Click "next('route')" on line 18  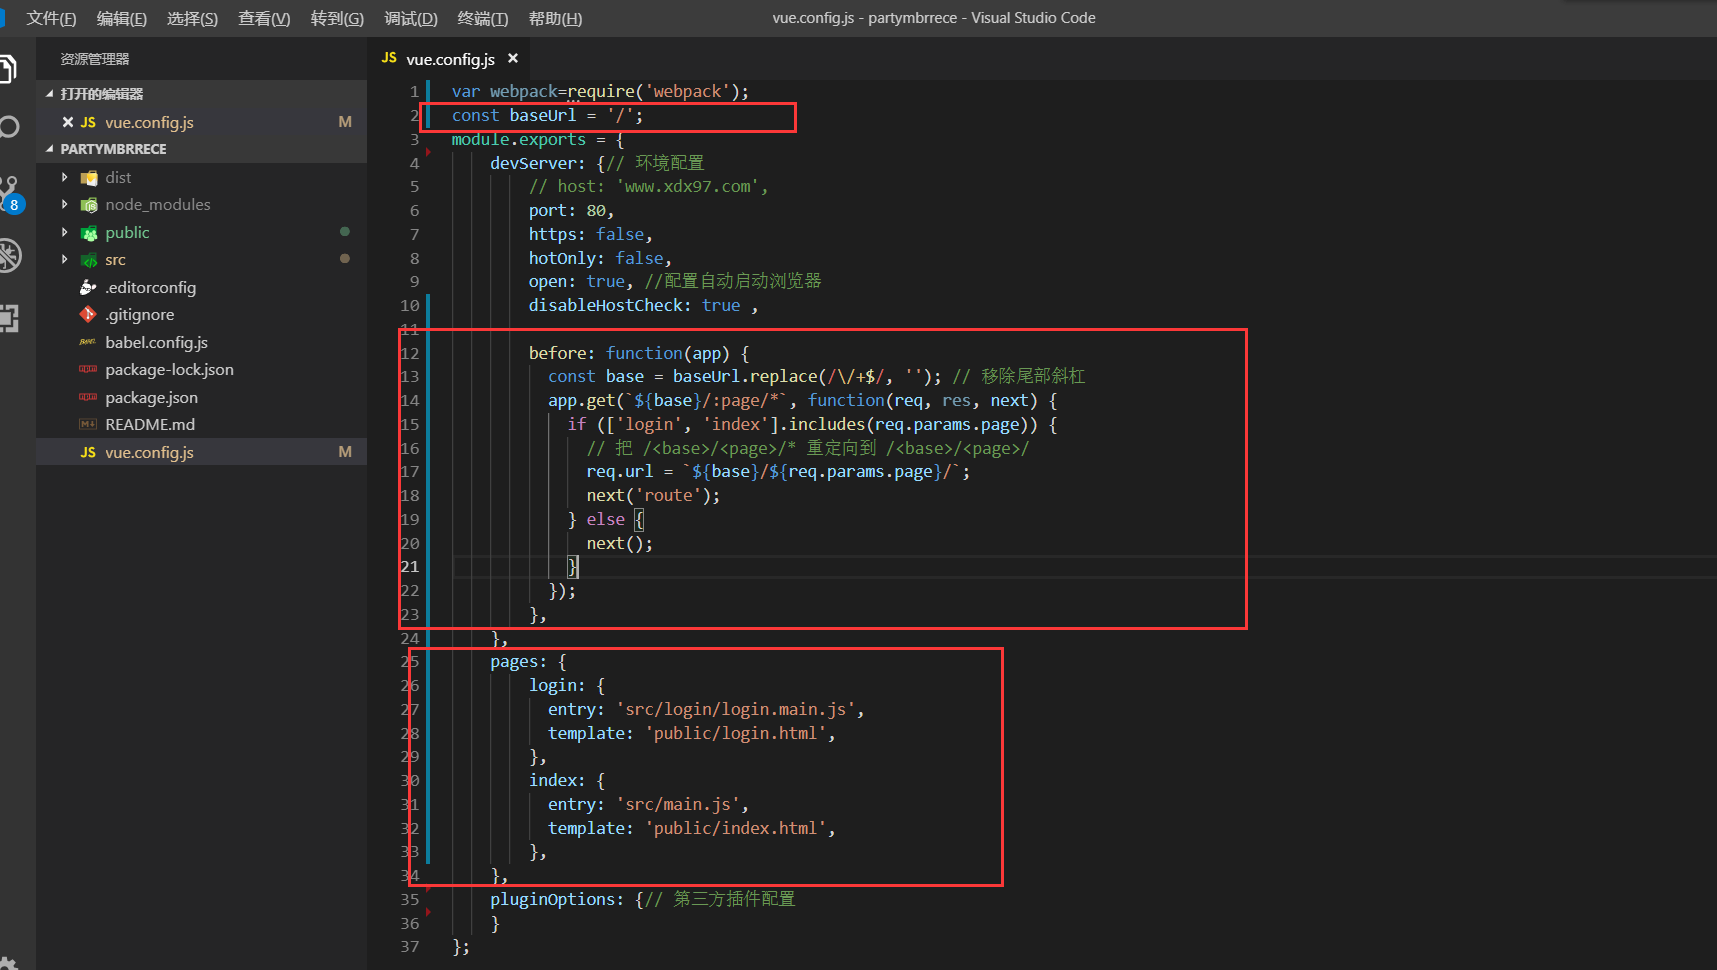point(649,495)
